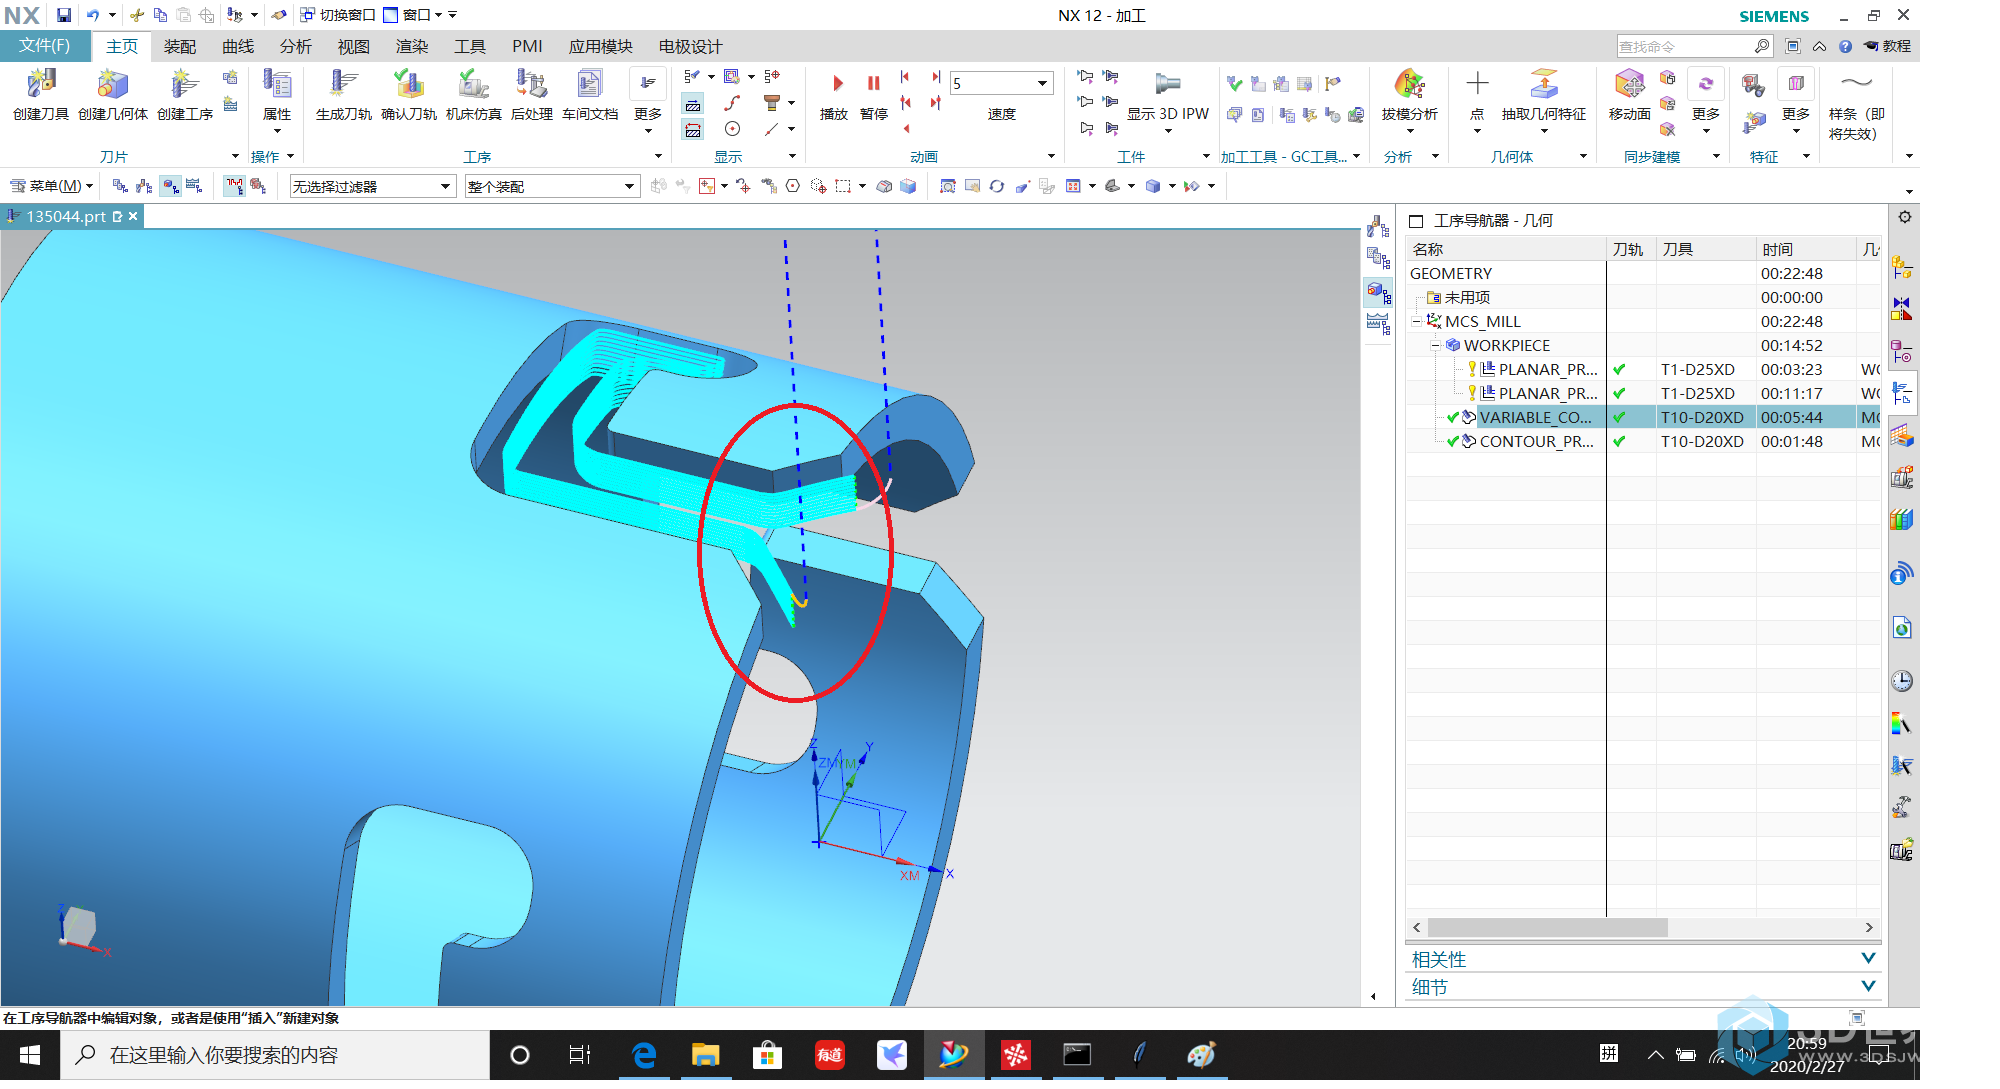The image size is (2000, 1089).
Task: Switch to the View (视图) tab
Action: click(354, 46)
